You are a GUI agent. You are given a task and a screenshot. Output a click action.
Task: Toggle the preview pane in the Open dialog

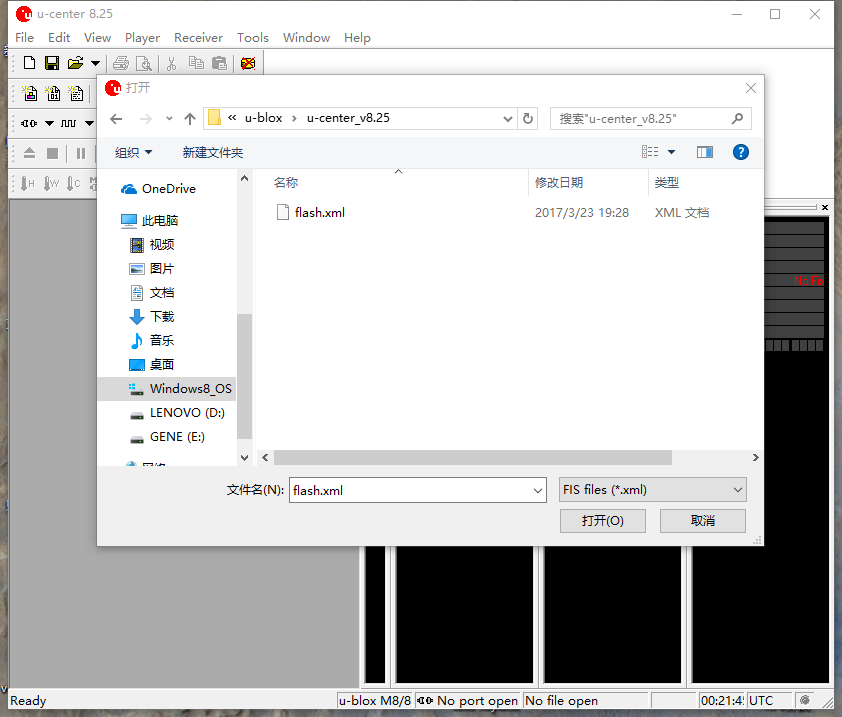pyautogui.click(x=705, y=152)
